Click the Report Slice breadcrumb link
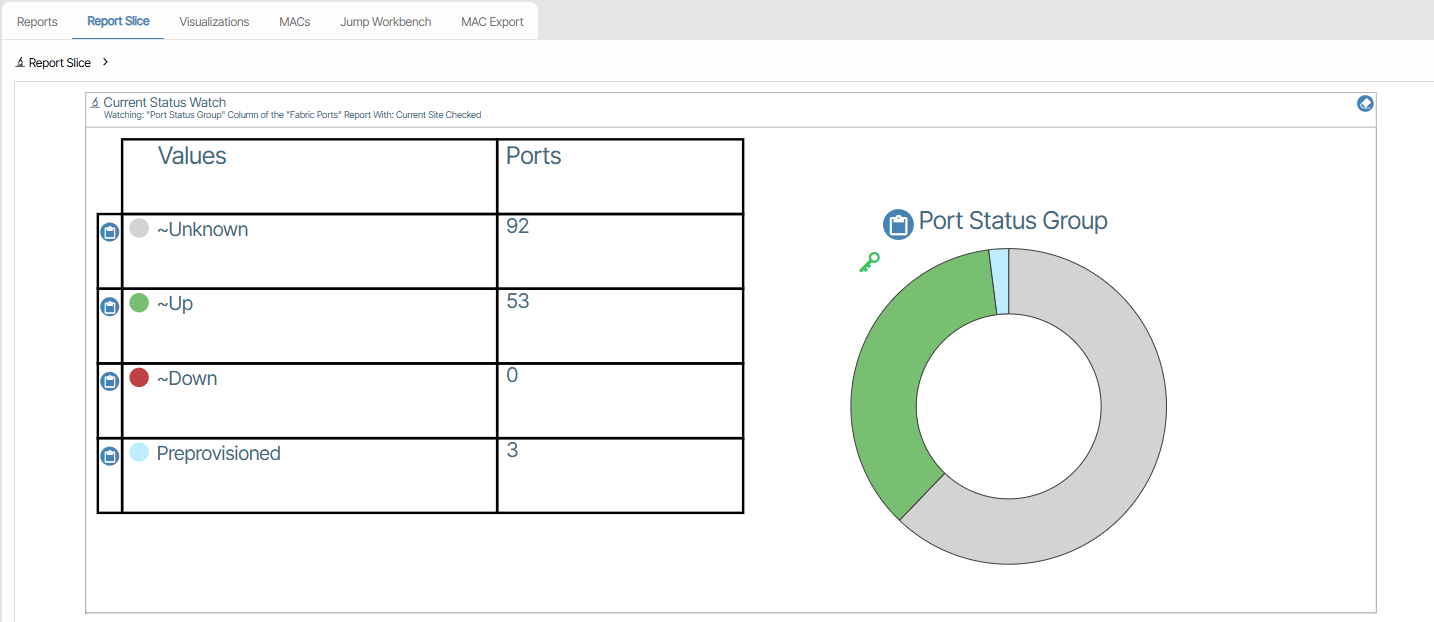 tap(59, 63)
